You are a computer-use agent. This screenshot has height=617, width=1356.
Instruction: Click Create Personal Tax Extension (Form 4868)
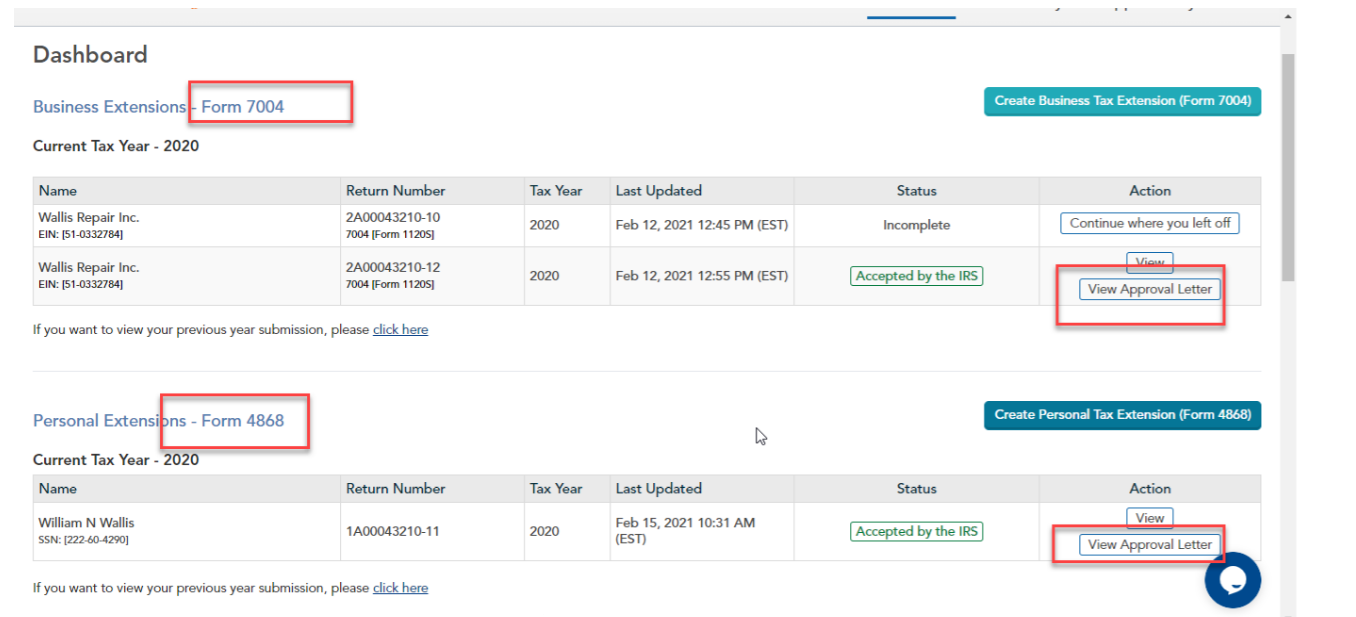pos(1121,415)
